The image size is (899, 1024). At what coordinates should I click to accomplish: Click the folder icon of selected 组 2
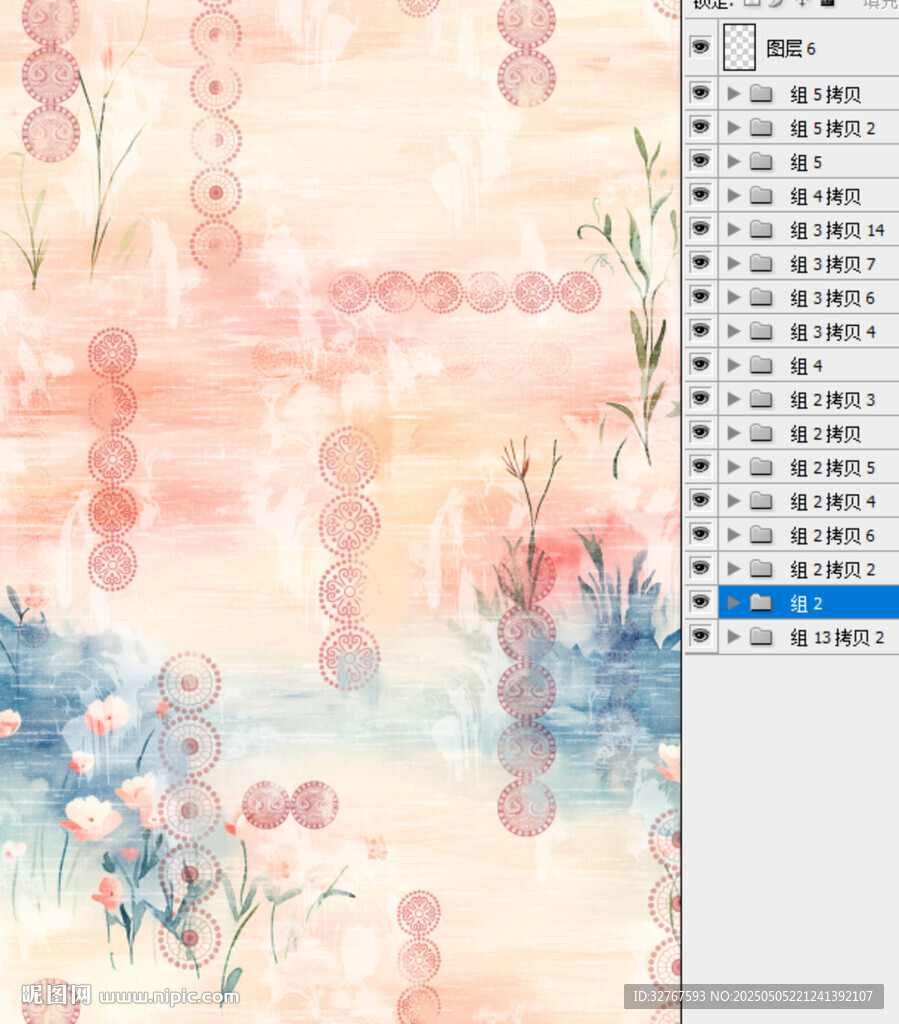coord(762,603)
